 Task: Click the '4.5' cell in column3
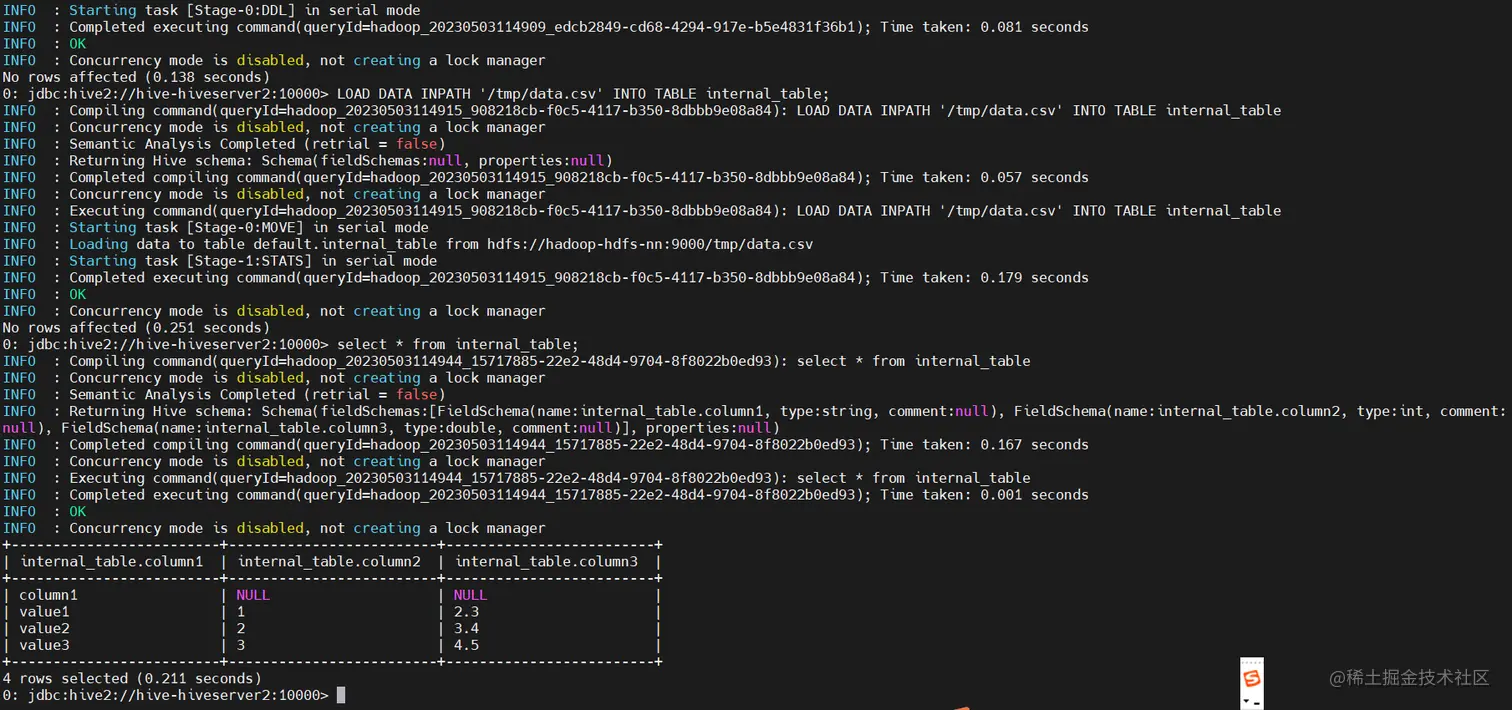pyautogui.click(x=466, y=645)
